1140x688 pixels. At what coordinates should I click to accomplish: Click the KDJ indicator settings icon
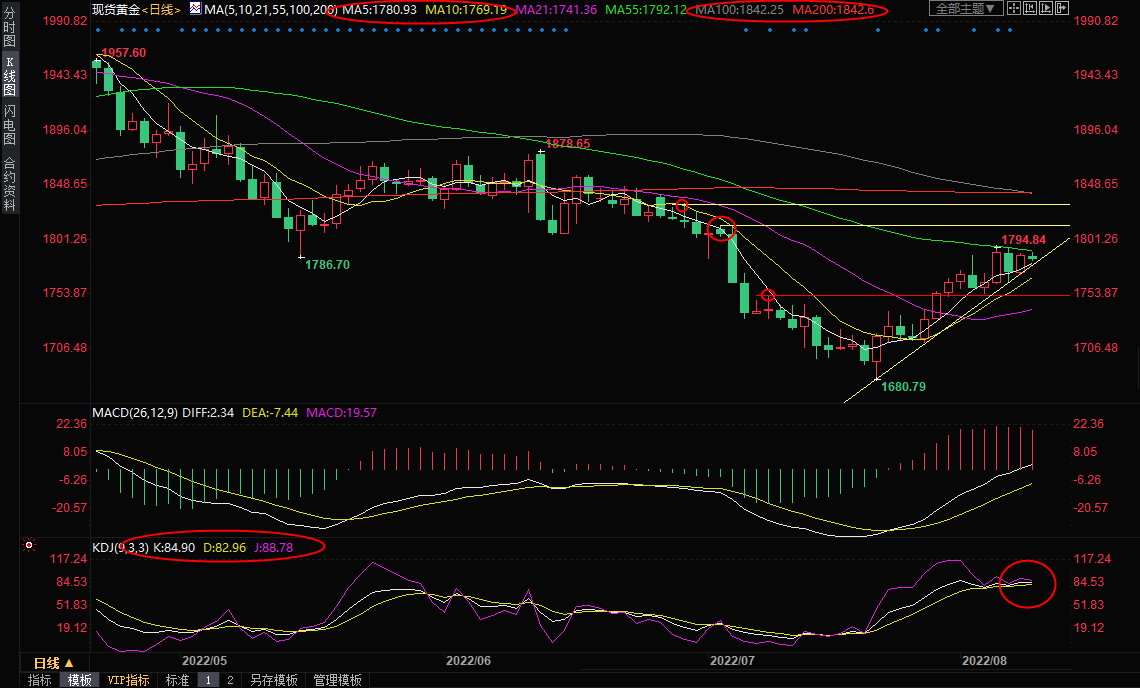tap(29, 546)
